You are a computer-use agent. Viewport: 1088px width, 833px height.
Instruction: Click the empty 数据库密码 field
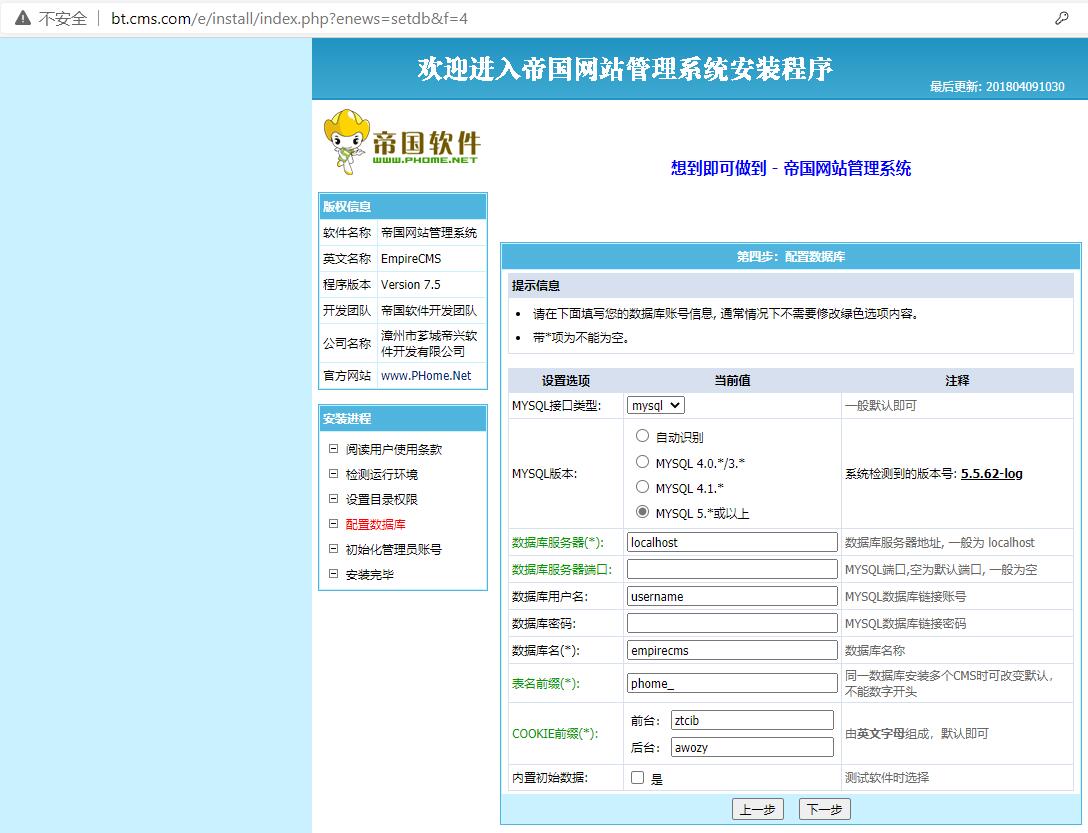tap(732, 623)
